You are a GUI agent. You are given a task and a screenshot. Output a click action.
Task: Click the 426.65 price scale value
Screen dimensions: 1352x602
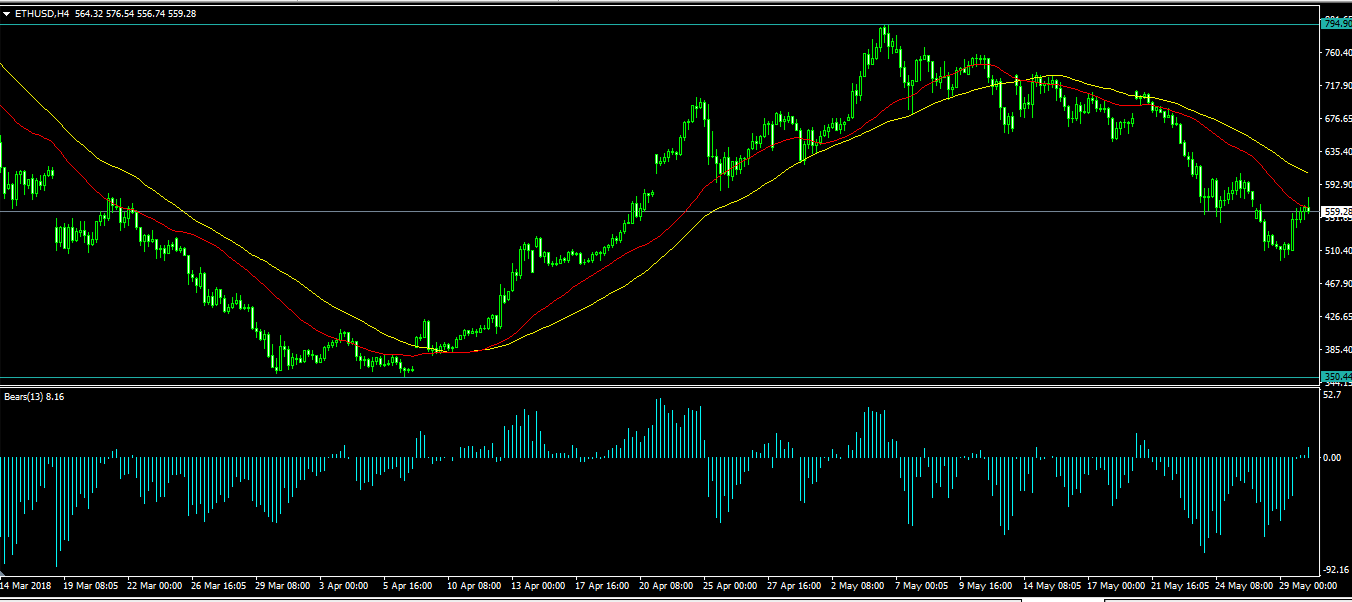tap(1337, 316)
